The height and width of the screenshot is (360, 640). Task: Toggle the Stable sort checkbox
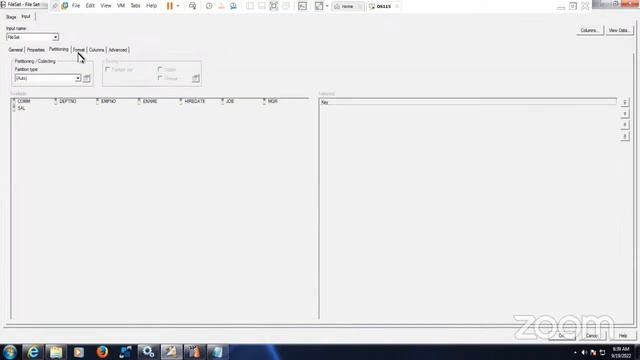pyautogui.click(x=160, y=69)
